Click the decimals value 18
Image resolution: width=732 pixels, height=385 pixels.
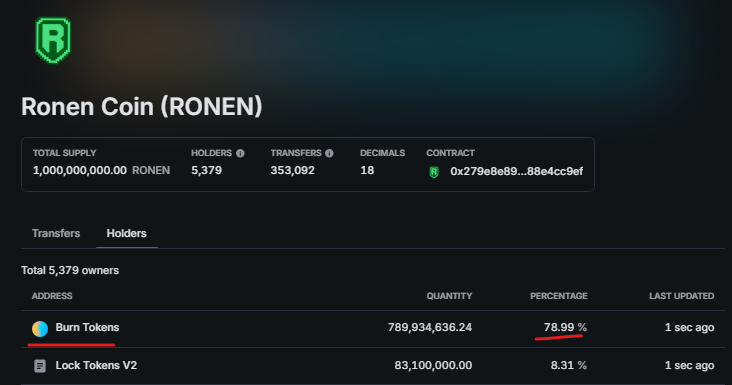367,170
